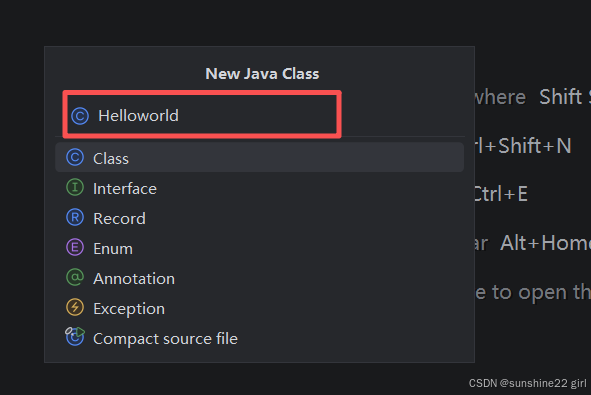Click the orange Exception lightning icon
Viewport: 591px width, 395px height.
coord(75,308)
